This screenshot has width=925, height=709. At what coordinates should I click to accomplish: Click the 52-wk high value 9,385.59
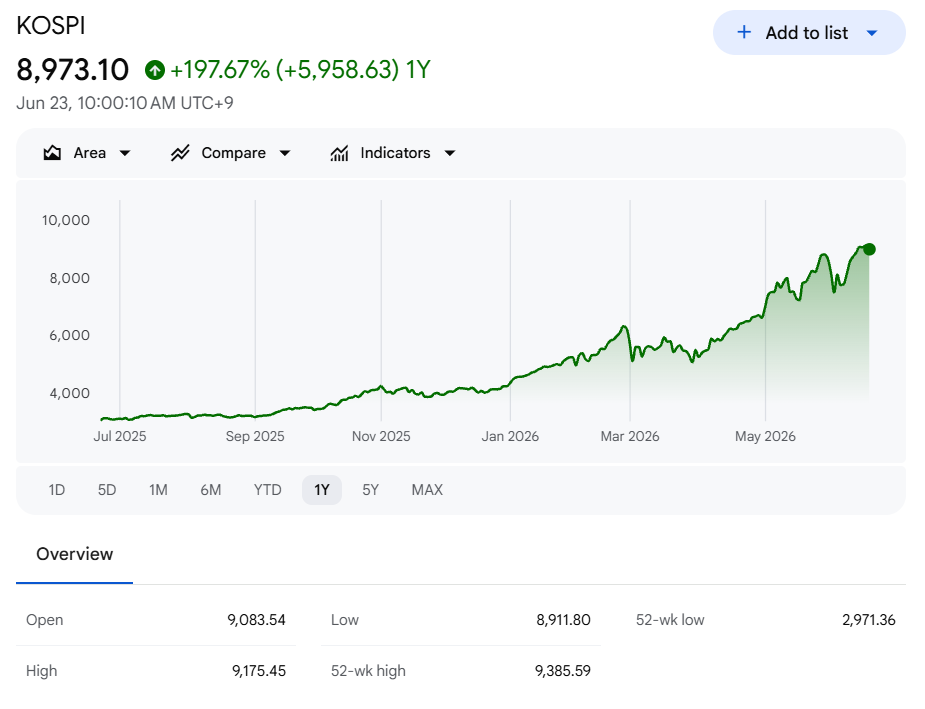(x=563, y=671)
